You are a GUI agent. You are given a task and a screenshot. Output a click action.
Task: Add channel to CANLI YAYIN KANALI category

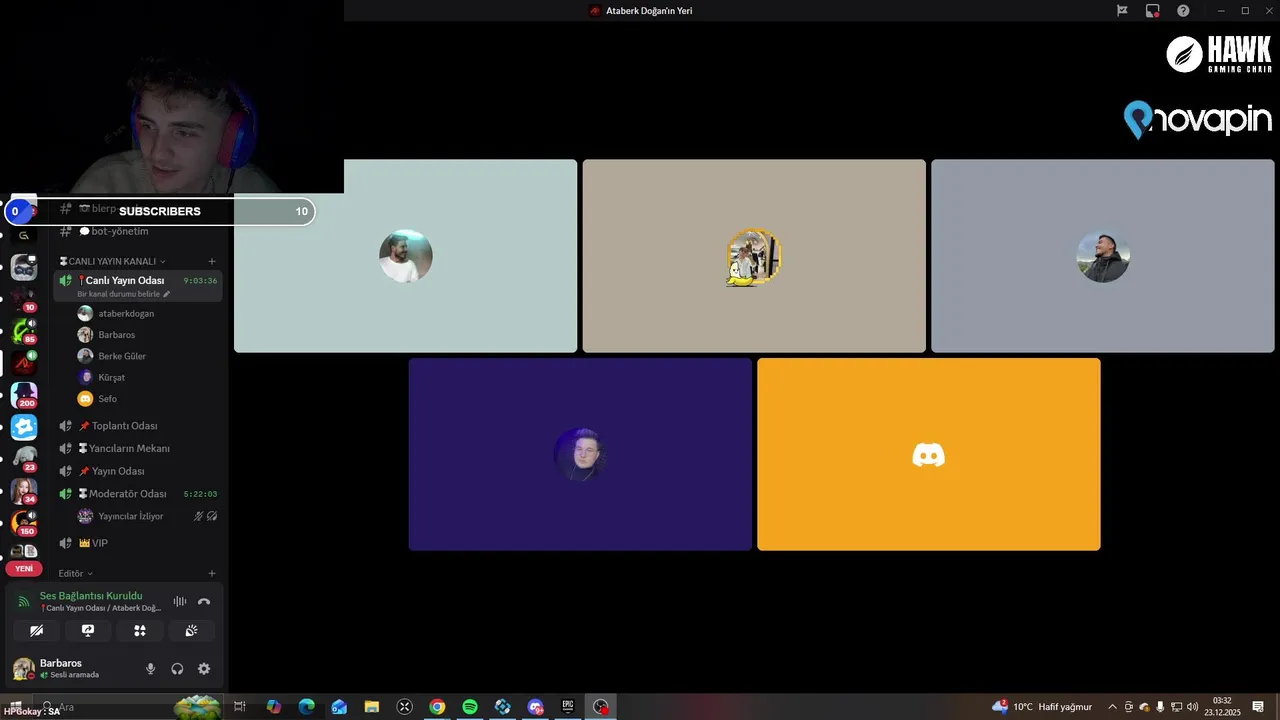click(x=212, y=261)
